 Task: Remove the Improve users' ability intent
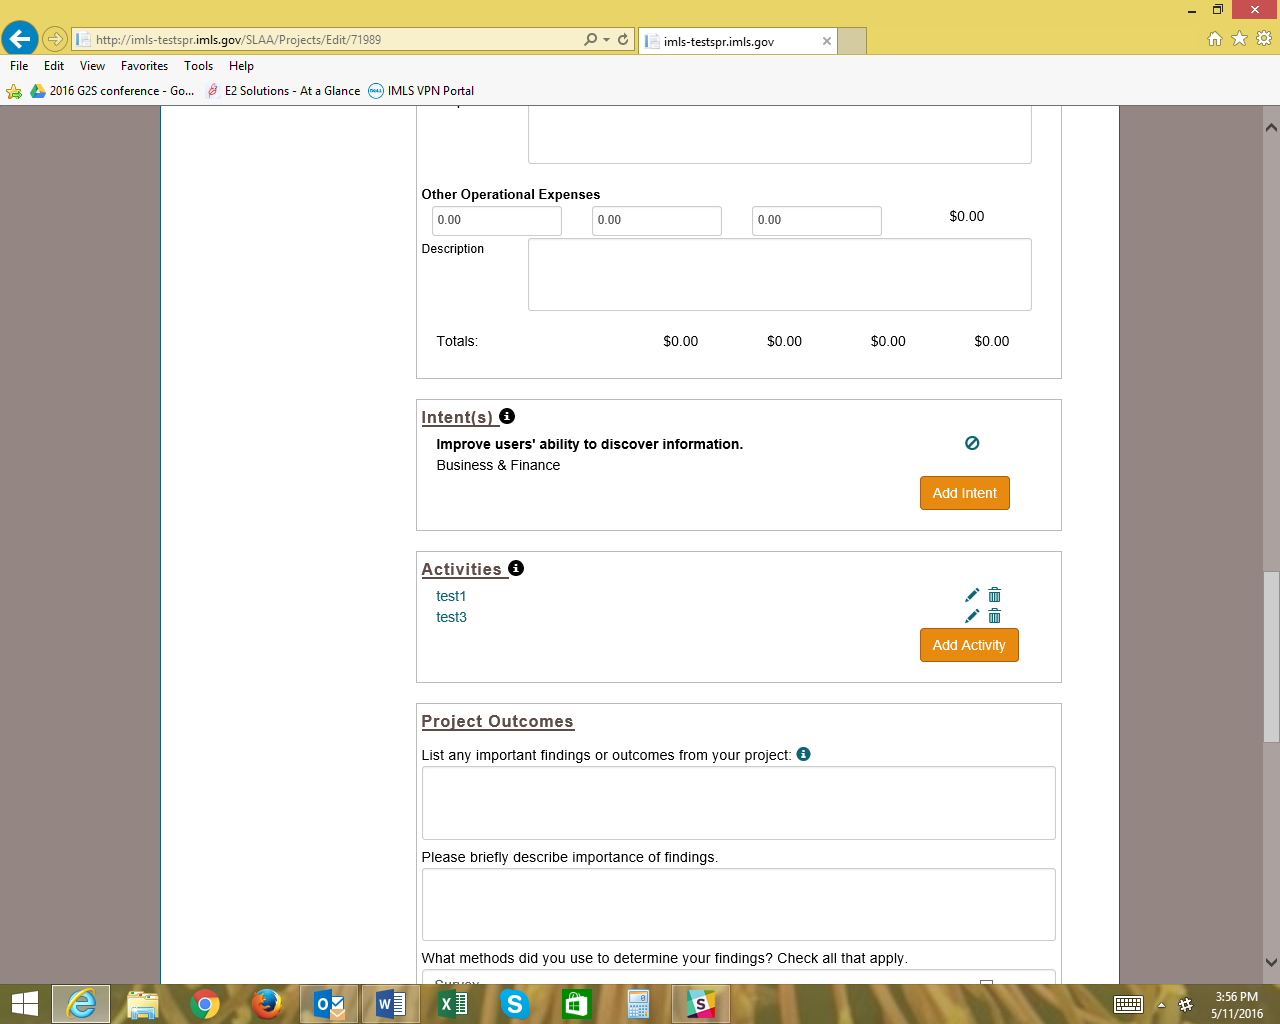point(972,443)
